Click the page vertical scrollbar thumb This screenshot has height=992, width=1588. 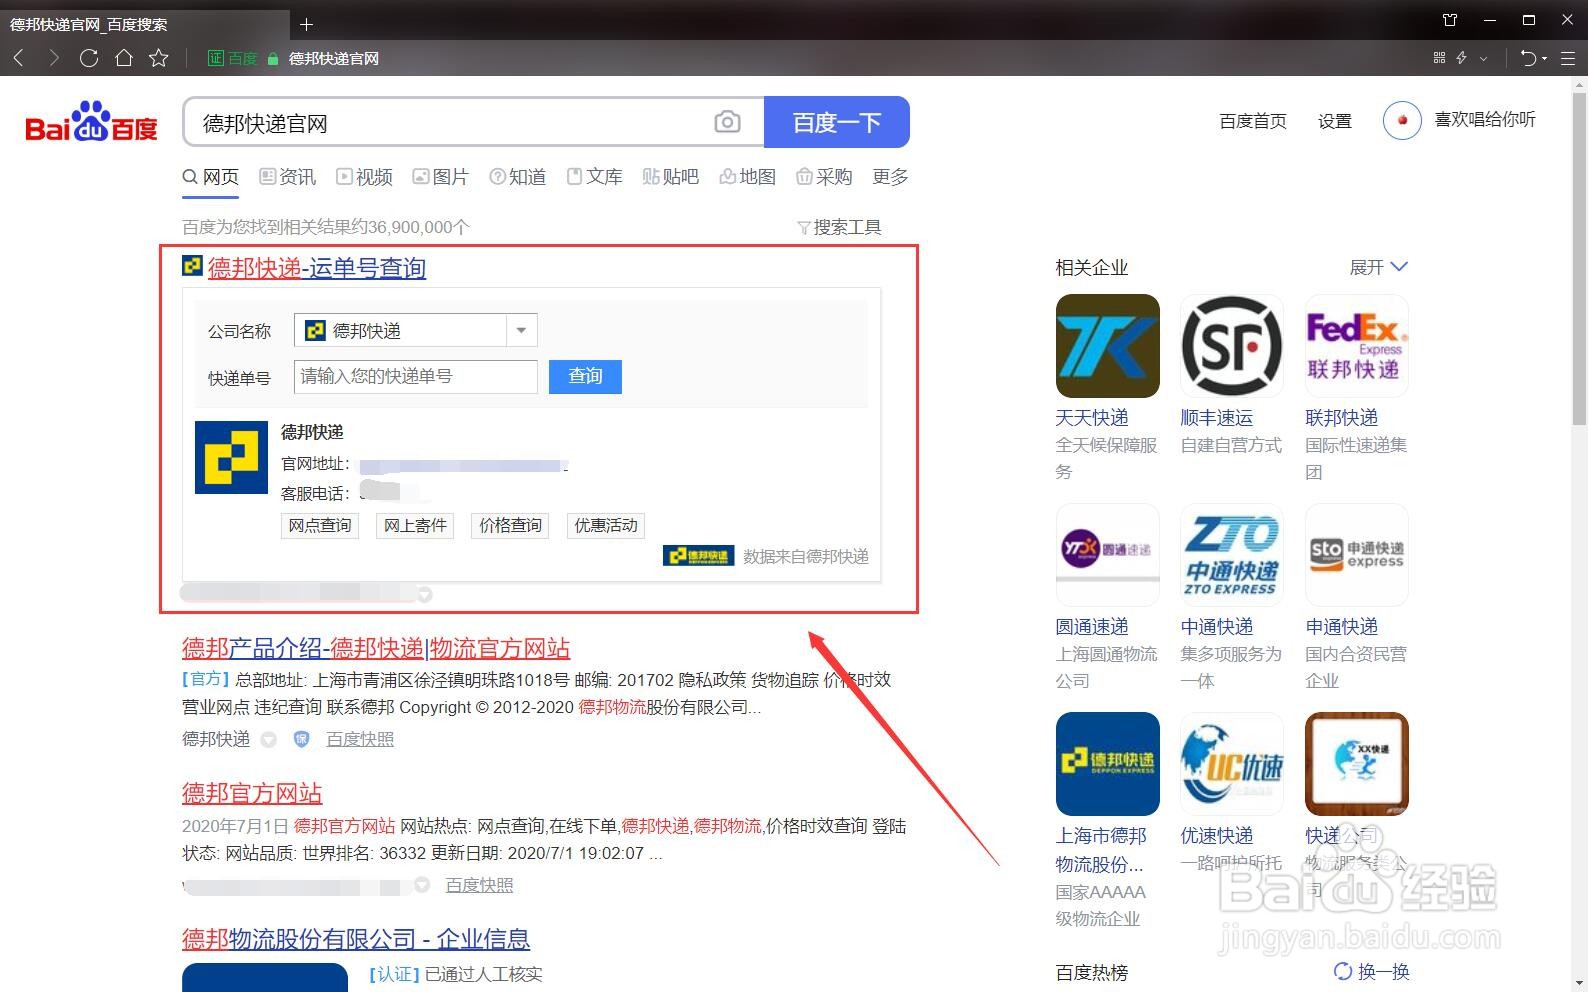pos(1579,260)
